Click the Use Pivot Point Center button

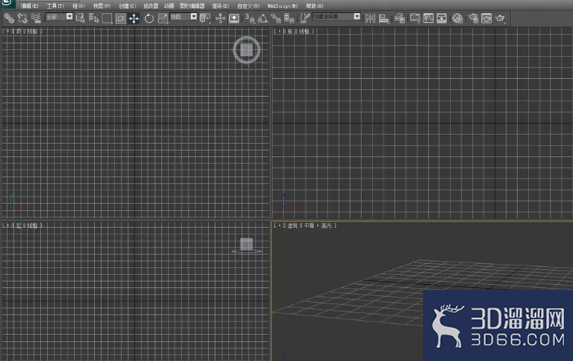tap(205, 18)
